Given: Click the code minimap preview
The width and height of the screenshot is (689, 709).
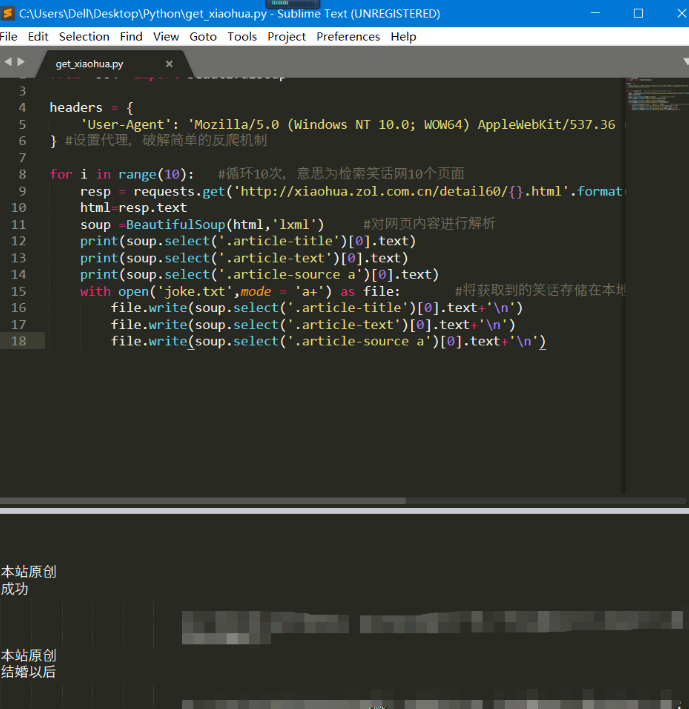Looking at the screenshot, I should point(657,95).
